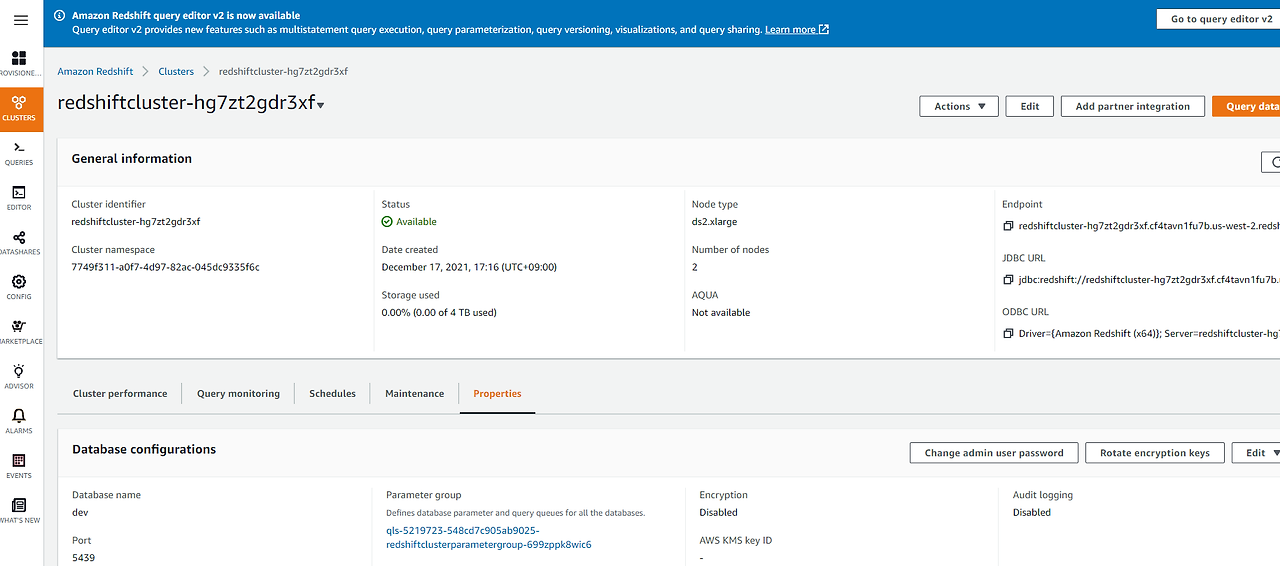The image size is (1280, 566).
Task: Click the ODBC URL driver string
Action: tap(1149, 333)
